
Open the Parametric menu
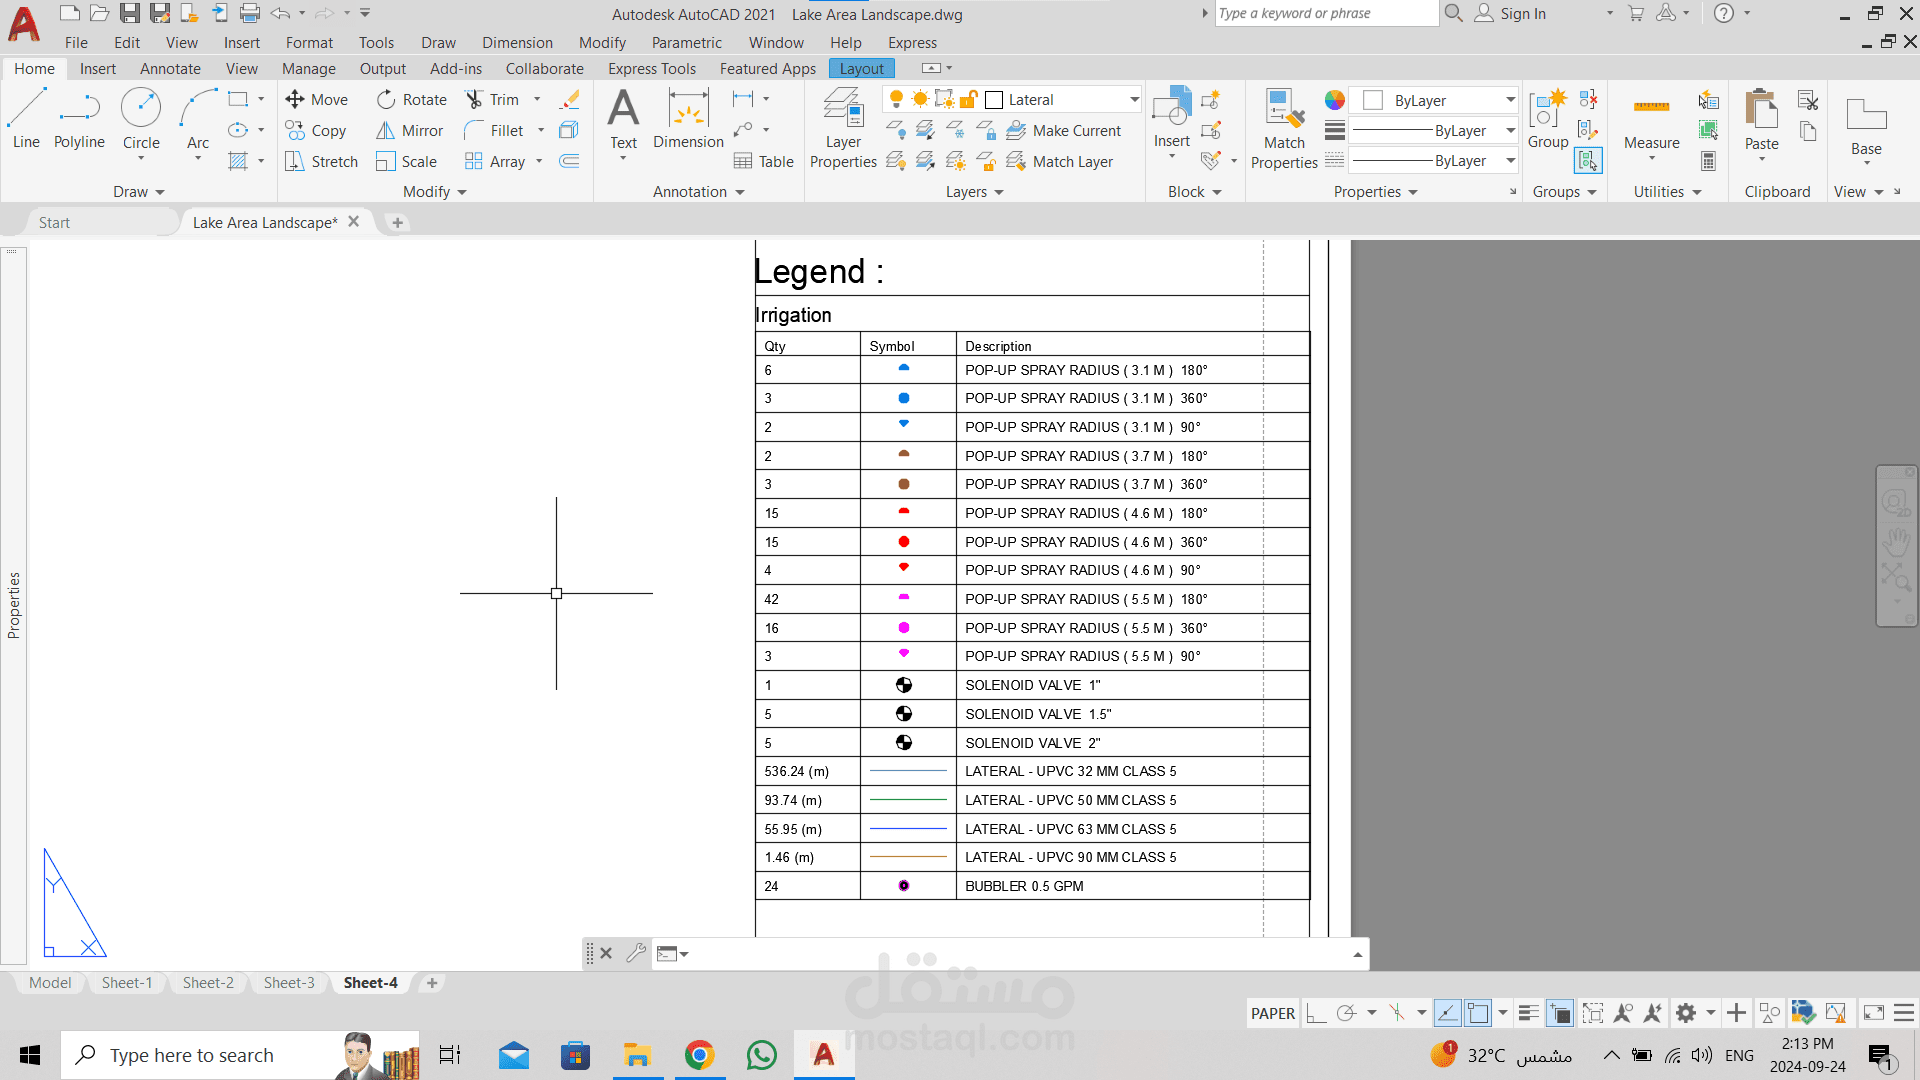[x=686, y=43]
